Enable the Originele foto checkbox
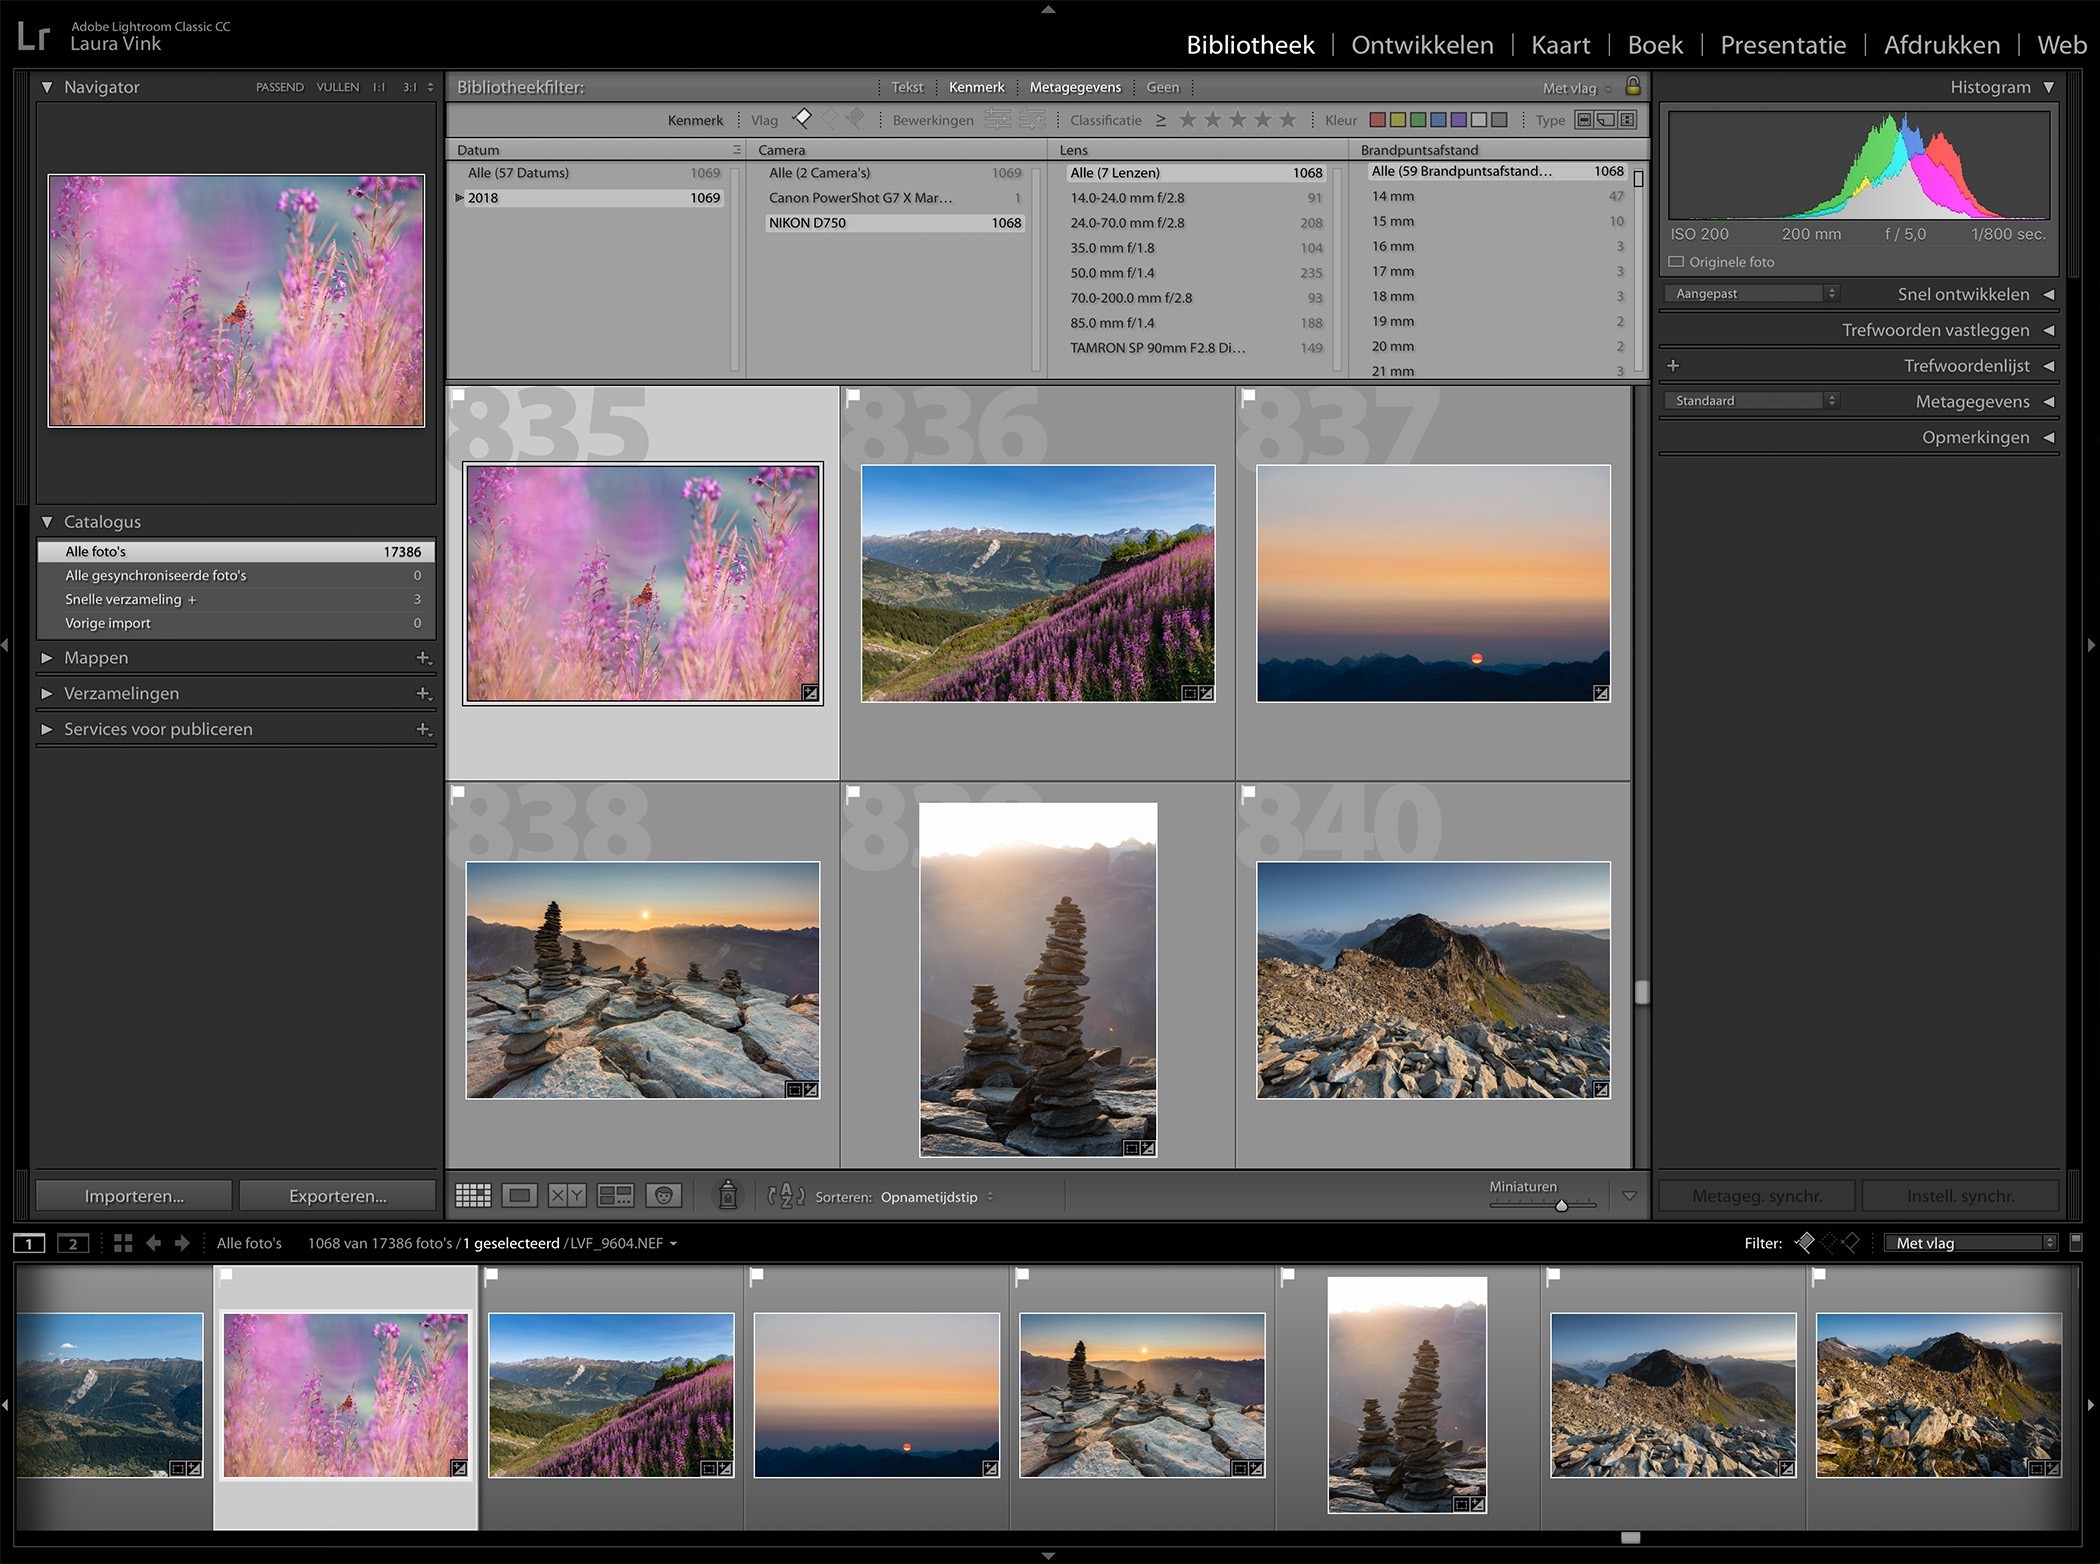The width and height of the screenshot is (2100, 1564). [x=1677, y=262]
